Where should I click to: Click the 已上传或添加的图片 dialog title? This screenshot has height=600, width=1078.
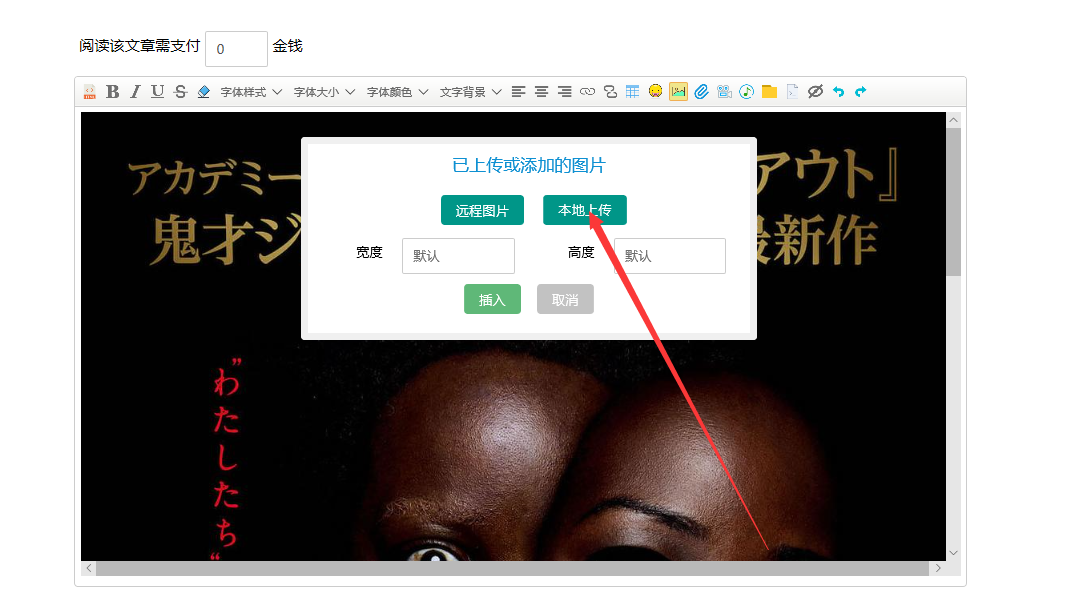coord(529,166)
